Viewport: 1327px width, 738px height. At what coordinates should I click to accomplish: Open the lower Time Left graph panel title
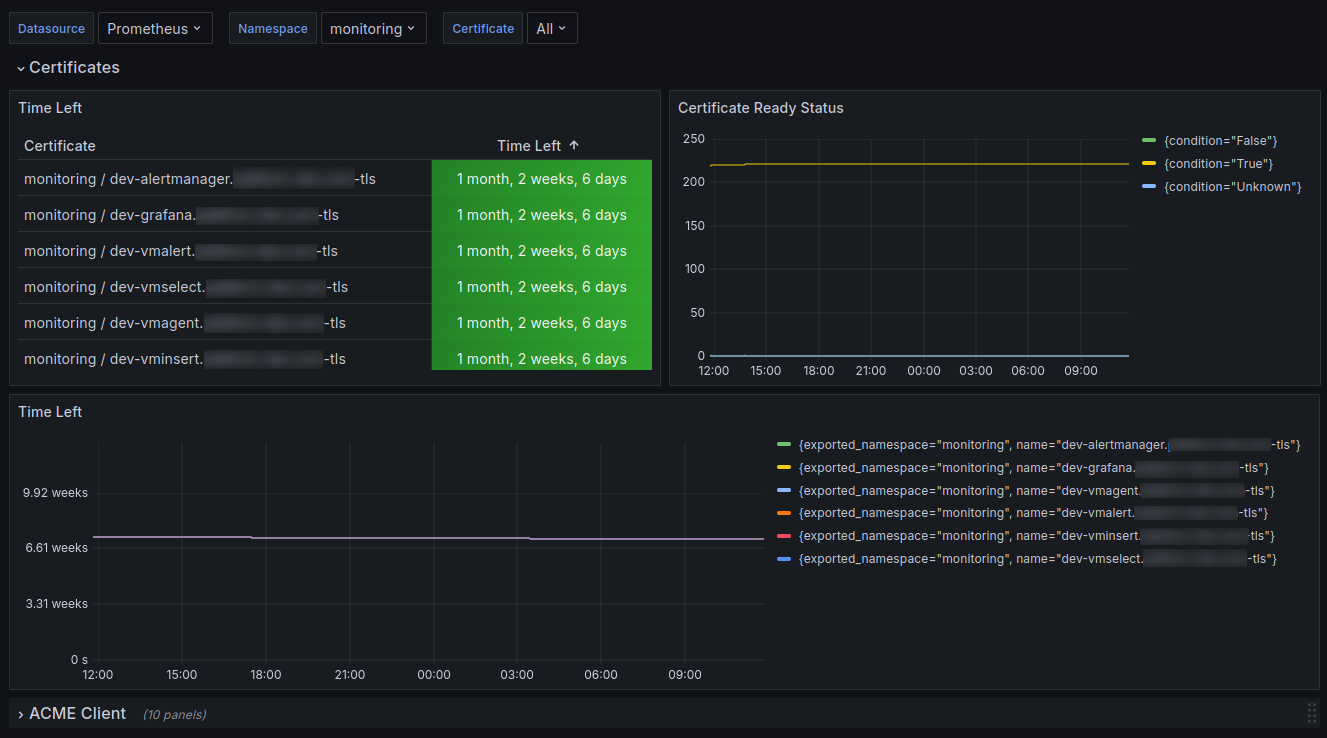(50, 412)
